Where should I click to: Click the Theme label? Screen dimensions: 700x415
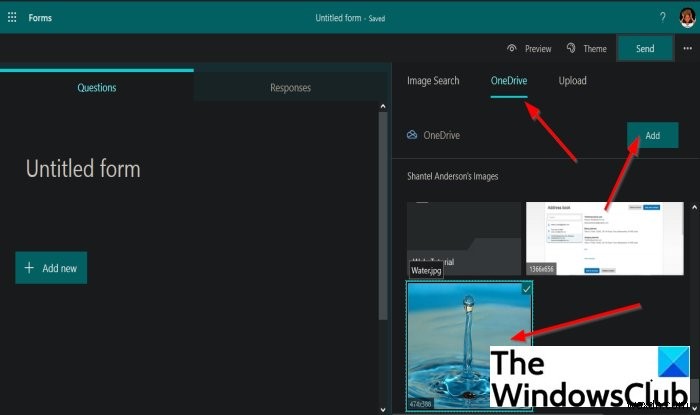pyautogui.click(x=595, y=49)
